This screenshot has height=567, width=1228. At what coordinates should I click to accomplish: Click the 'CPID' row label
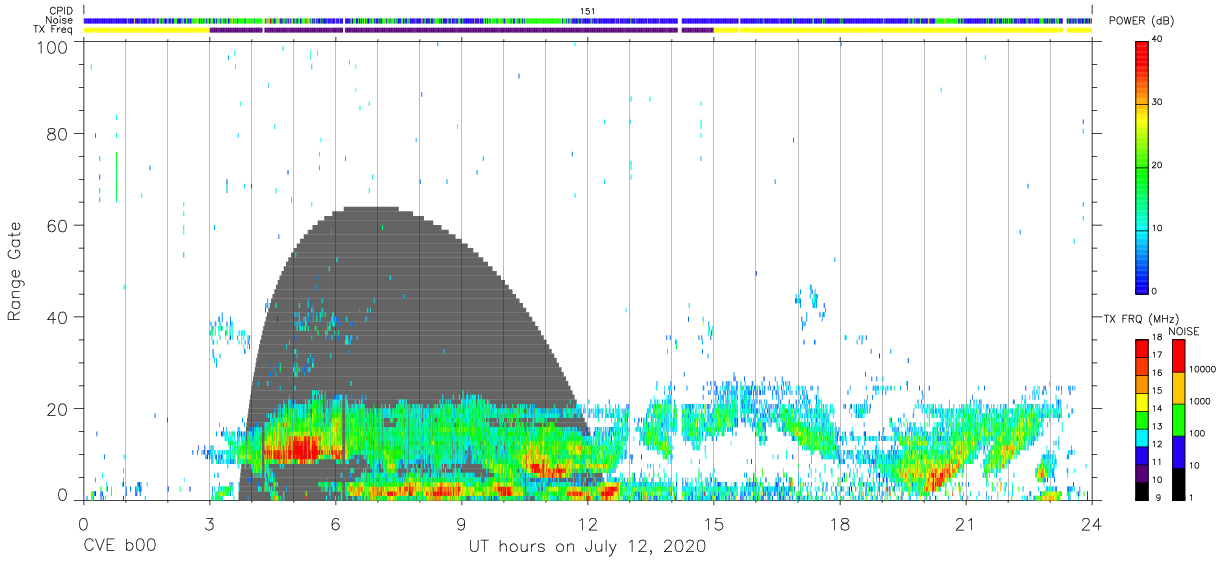[x=62, y=10]
